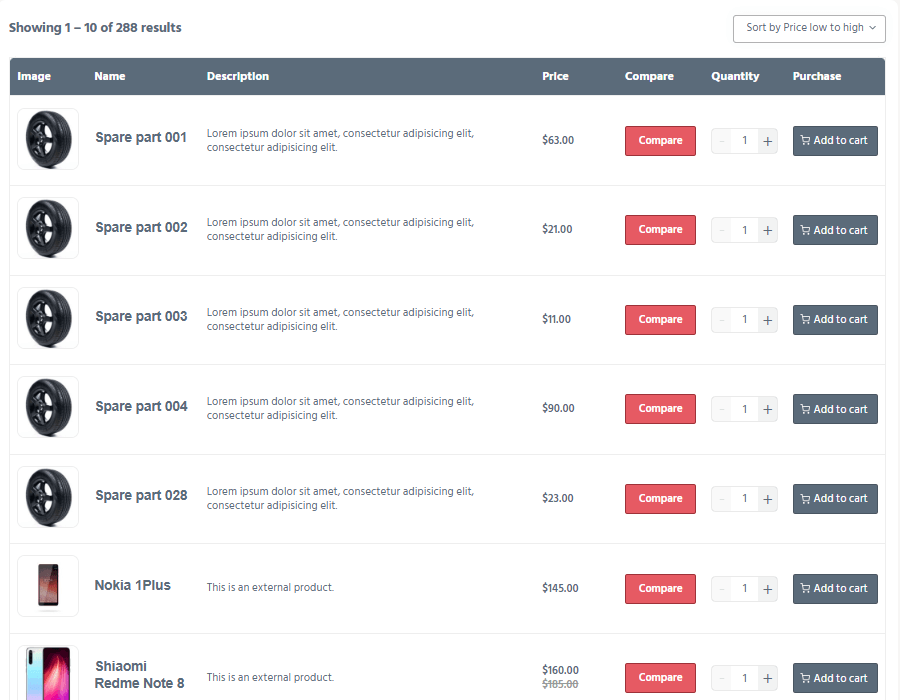Screen dimensions: 900x700
Task: Click the $63.00 price of Spare part 001
Action: [558, 141]
